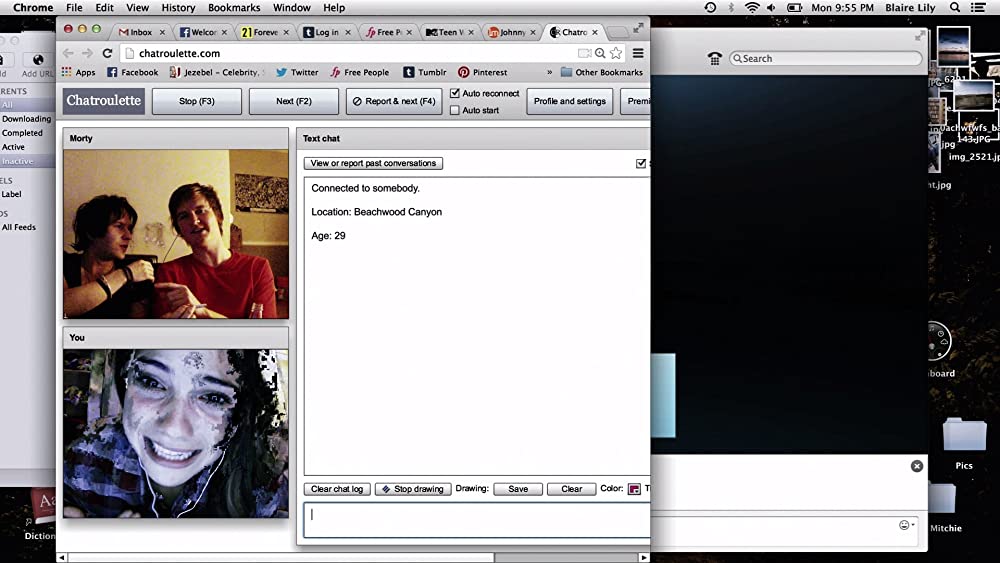This screenshot has height=563, width=1000.
Task: Toggle the checkbox right of past conversations button
Action: pyautogui.click(x=641, y=163)
